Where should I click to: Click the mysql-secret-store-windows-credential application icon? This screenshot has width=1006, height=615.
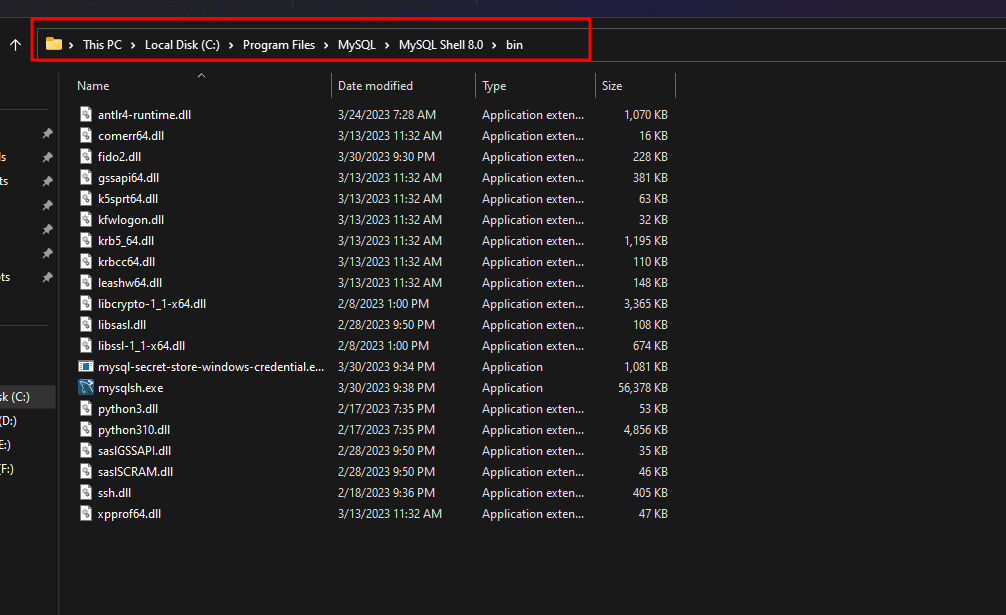[86, 366]
